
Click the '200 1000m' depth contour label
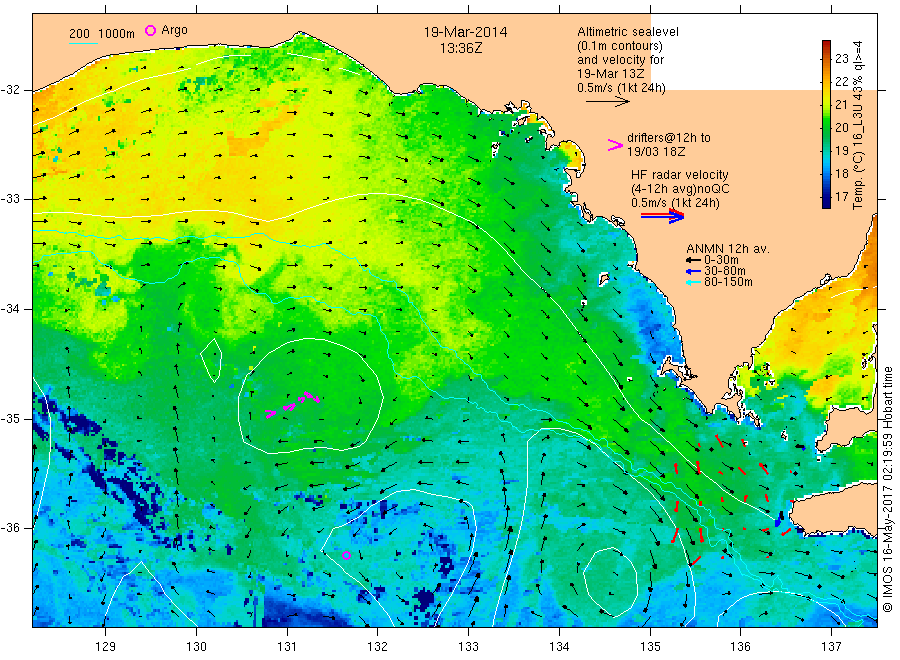point(102,34)
